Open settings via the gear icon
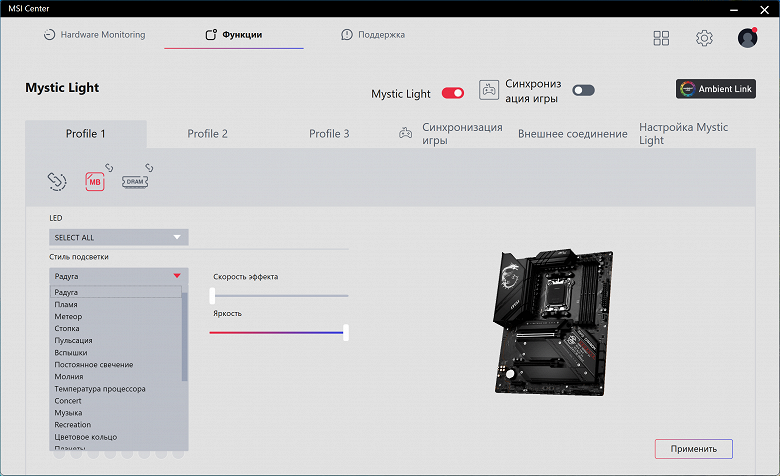 (x=704, y=38)
